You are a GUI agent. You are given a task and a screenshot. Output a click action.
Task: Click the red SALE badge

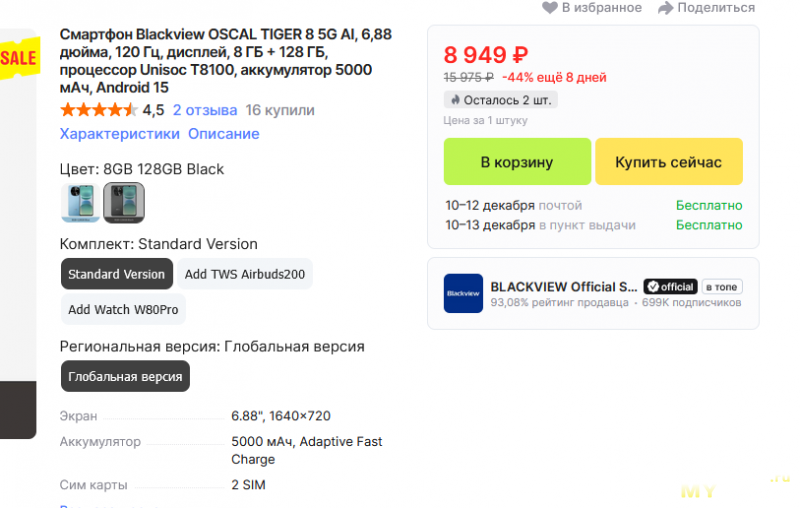[18, 58]
